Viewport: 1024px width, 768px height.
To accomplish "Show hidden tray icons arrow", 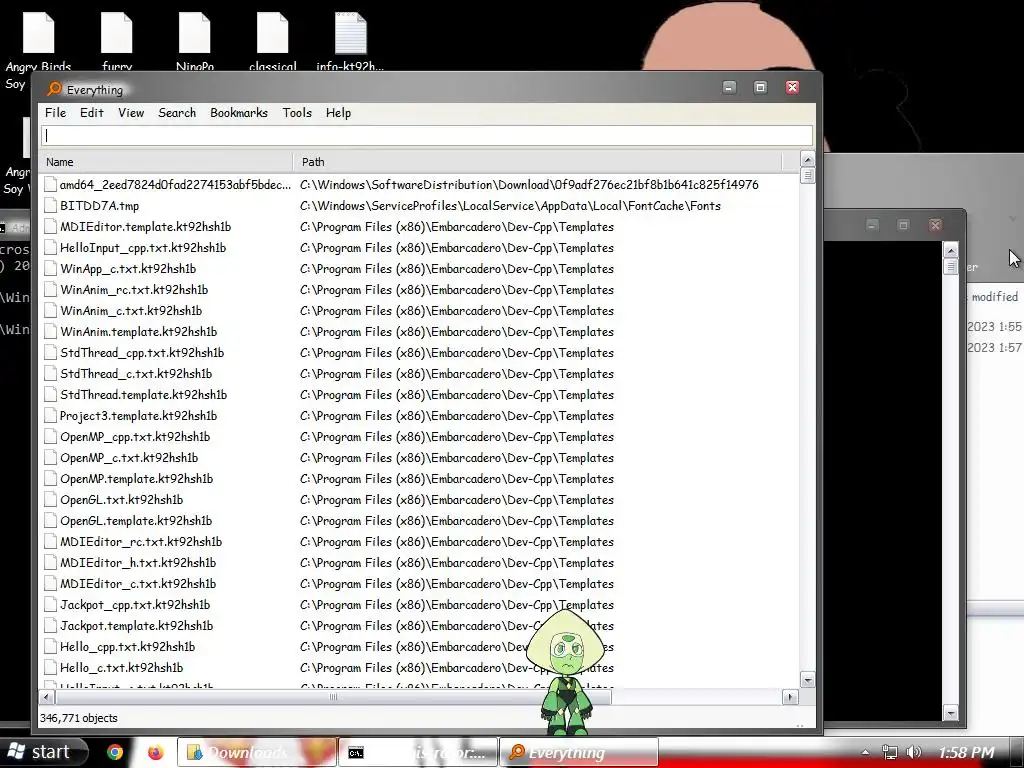I will 865,752.
